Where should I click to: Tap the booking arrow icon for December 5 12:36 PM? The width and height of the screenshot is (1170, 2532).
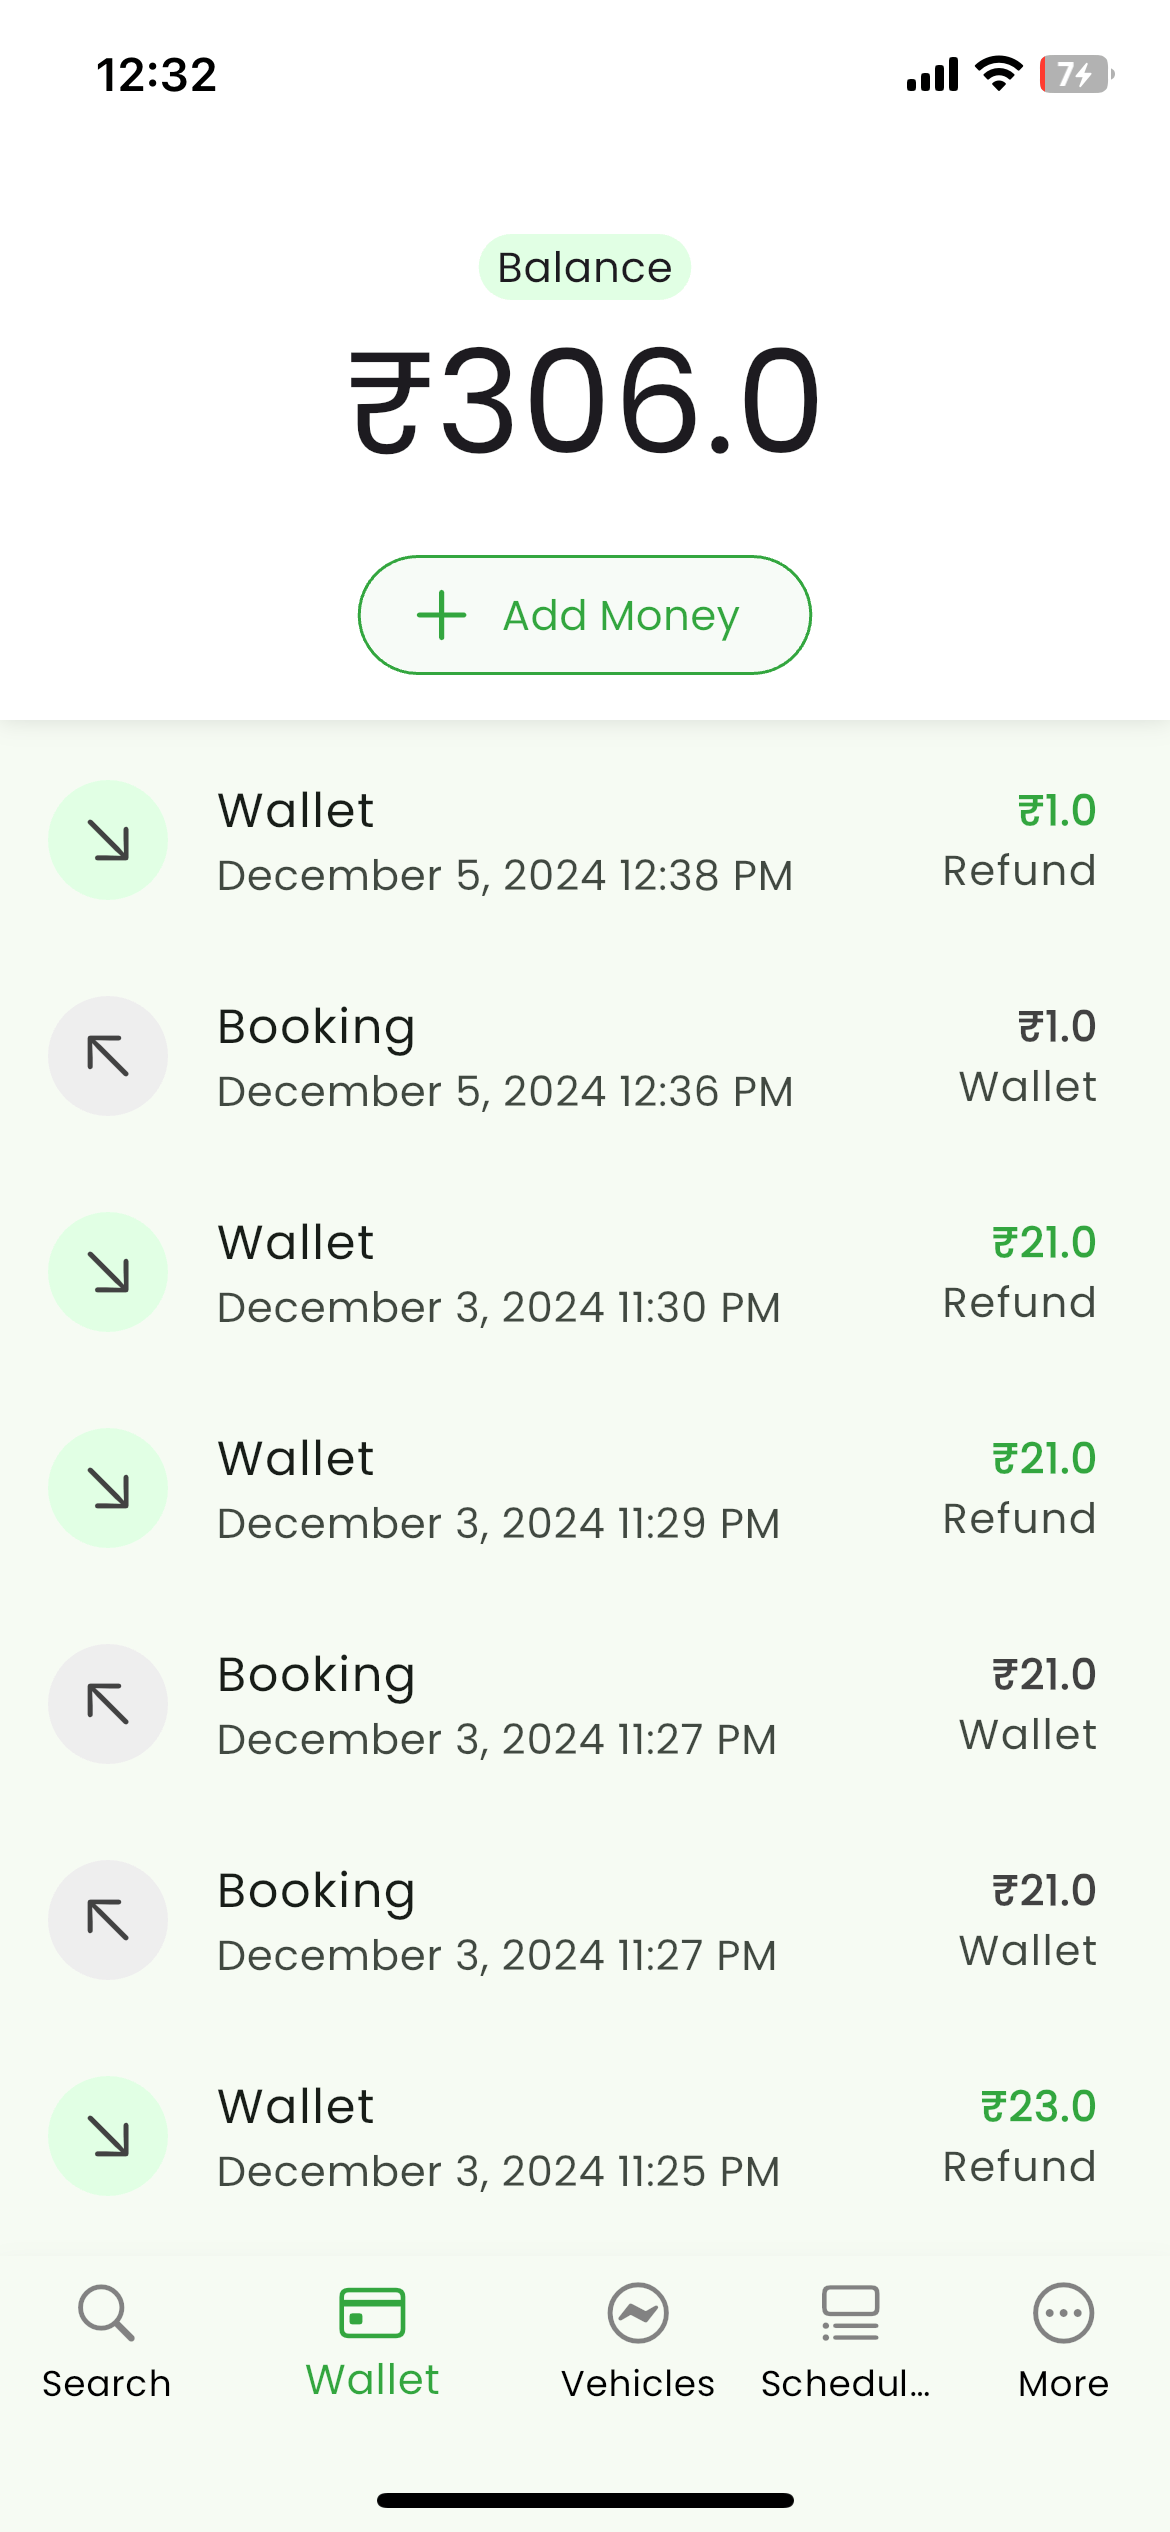(x=108, y=1056)
